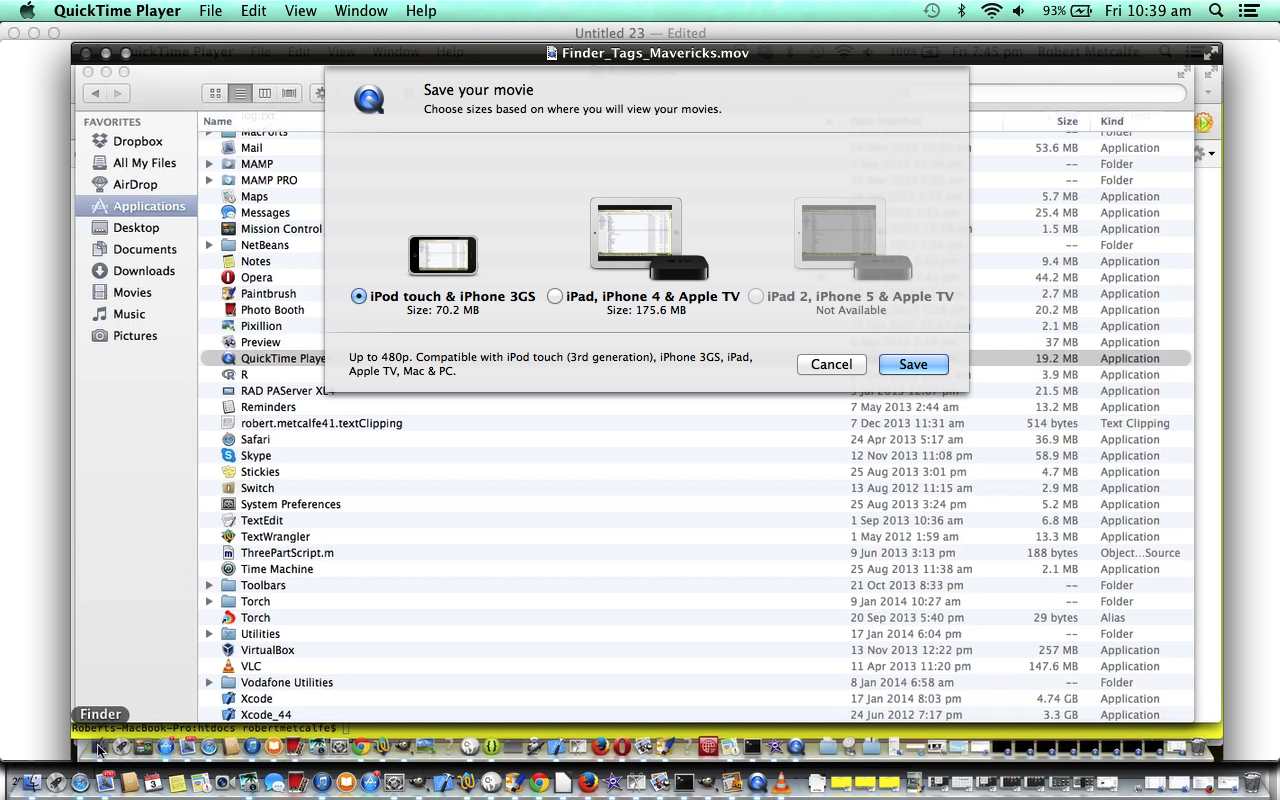Expand the MAMP folder
This screenshot has height=800, width=1280.
(x=209, y=164)
